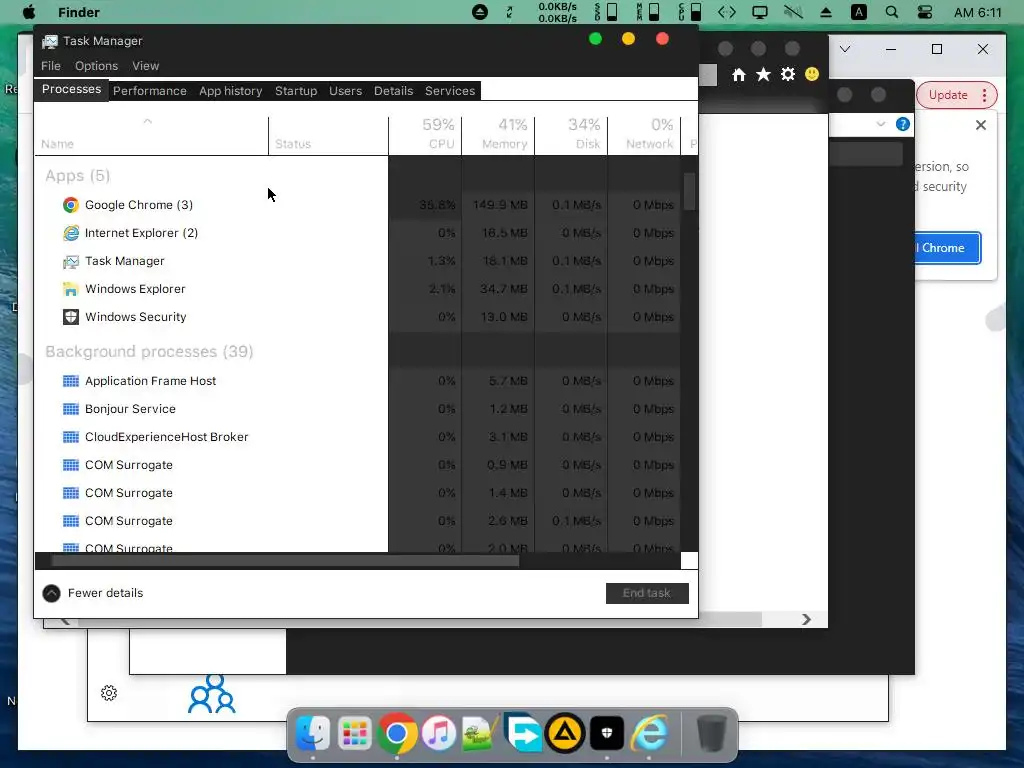This screenshot has height=768, width=1024.
Task: Open the View menu in Task Manager
Action: coord(145,66)
